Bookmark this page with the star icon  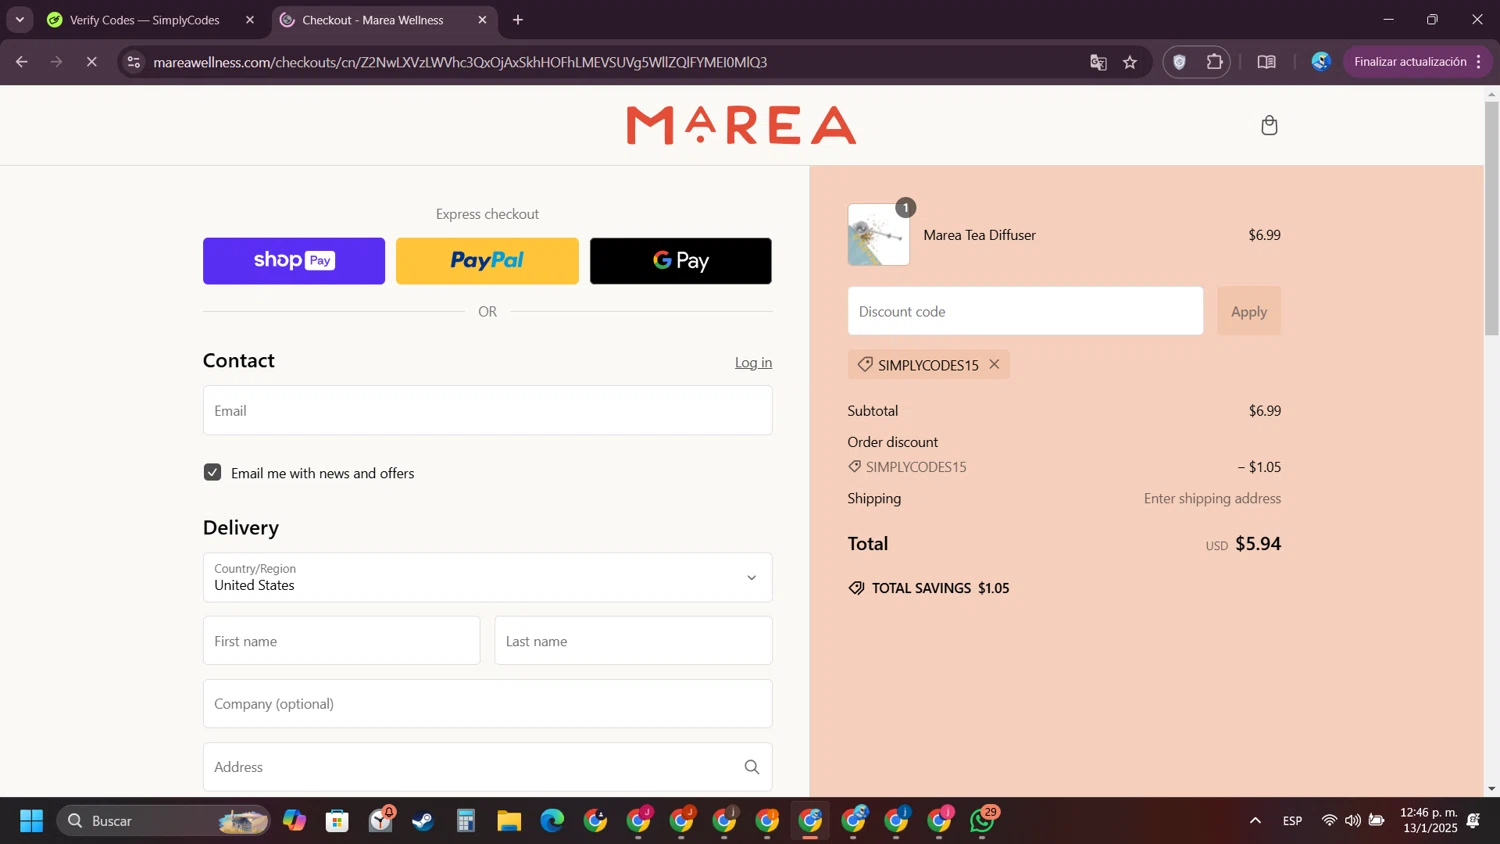[1130, 62]
